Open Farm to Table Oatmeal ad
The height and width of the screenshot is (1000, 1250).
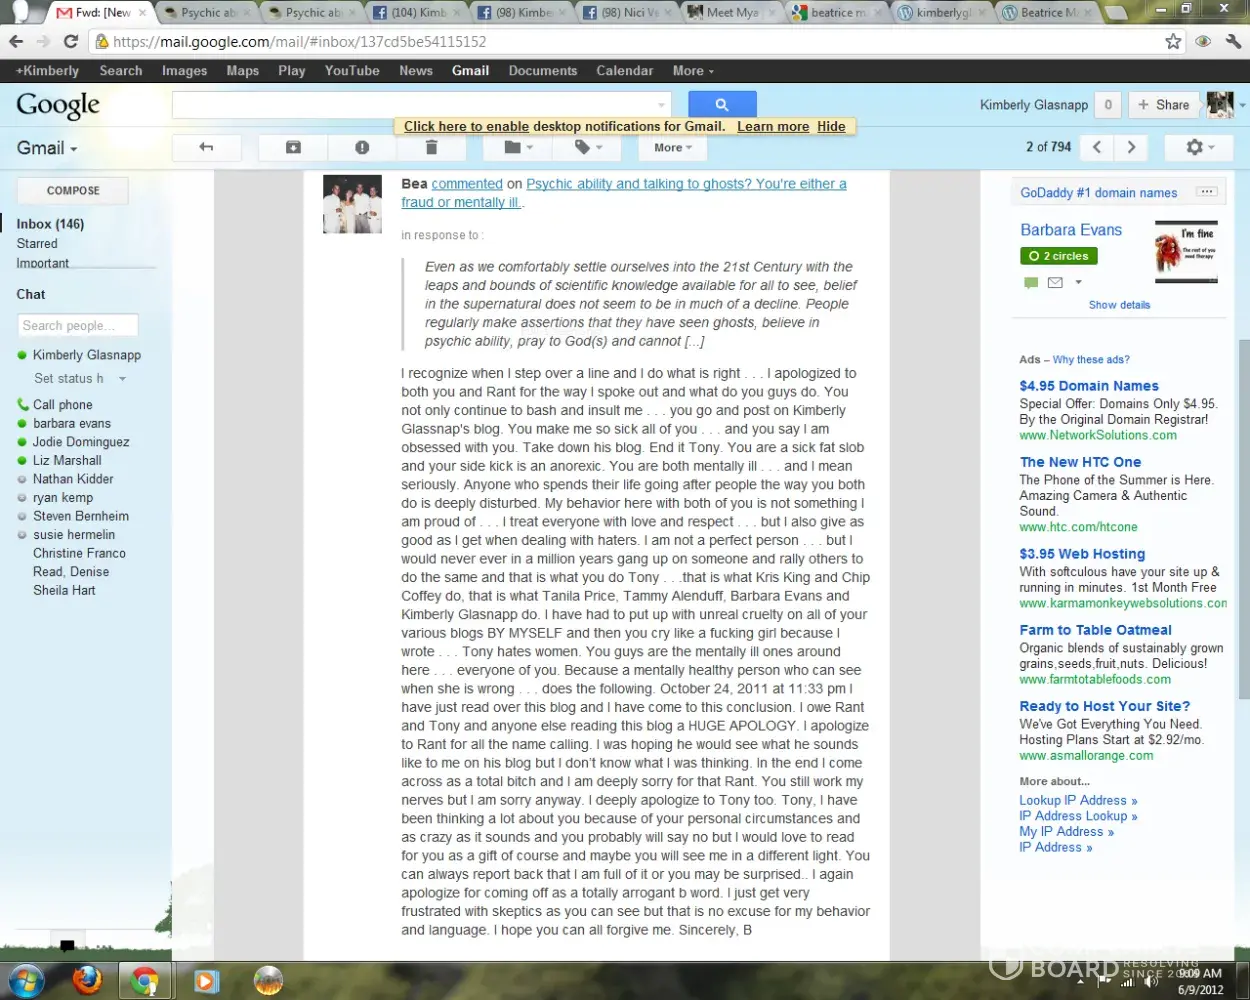pyautogui.click(x=1095, y=630)
